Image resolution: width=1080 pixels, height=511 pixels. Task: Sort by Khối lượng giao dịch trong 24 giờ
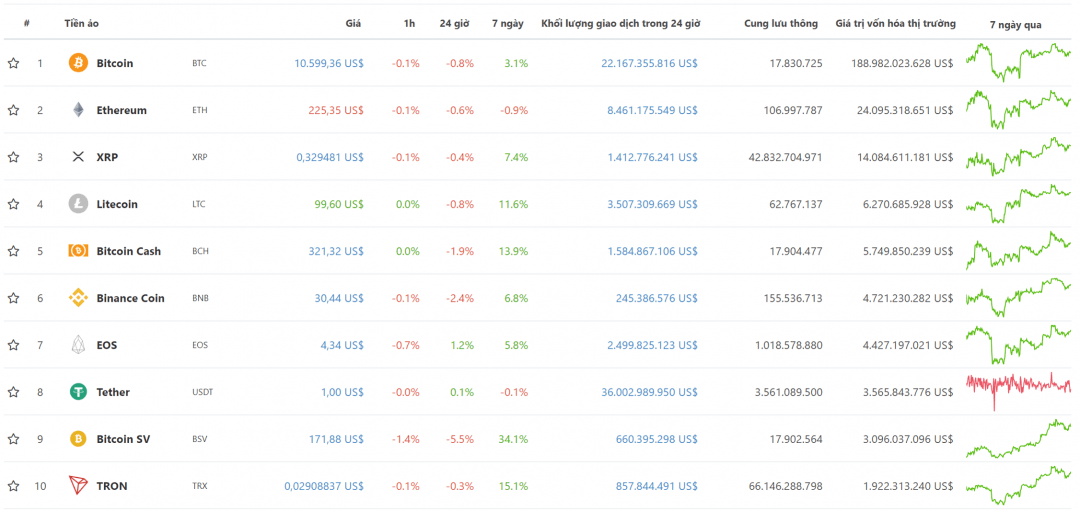(x=621, y=23)
